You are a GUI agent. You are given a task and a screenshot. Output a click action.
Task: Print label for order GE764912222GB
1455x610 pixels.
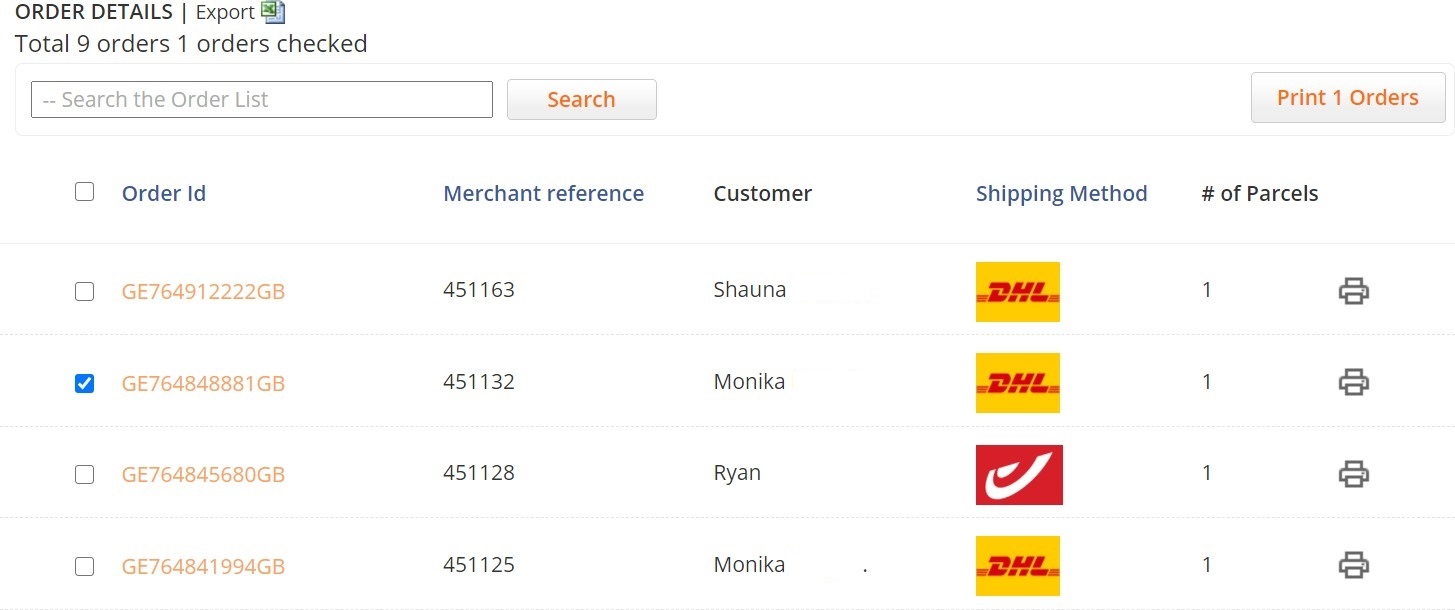1353,291
